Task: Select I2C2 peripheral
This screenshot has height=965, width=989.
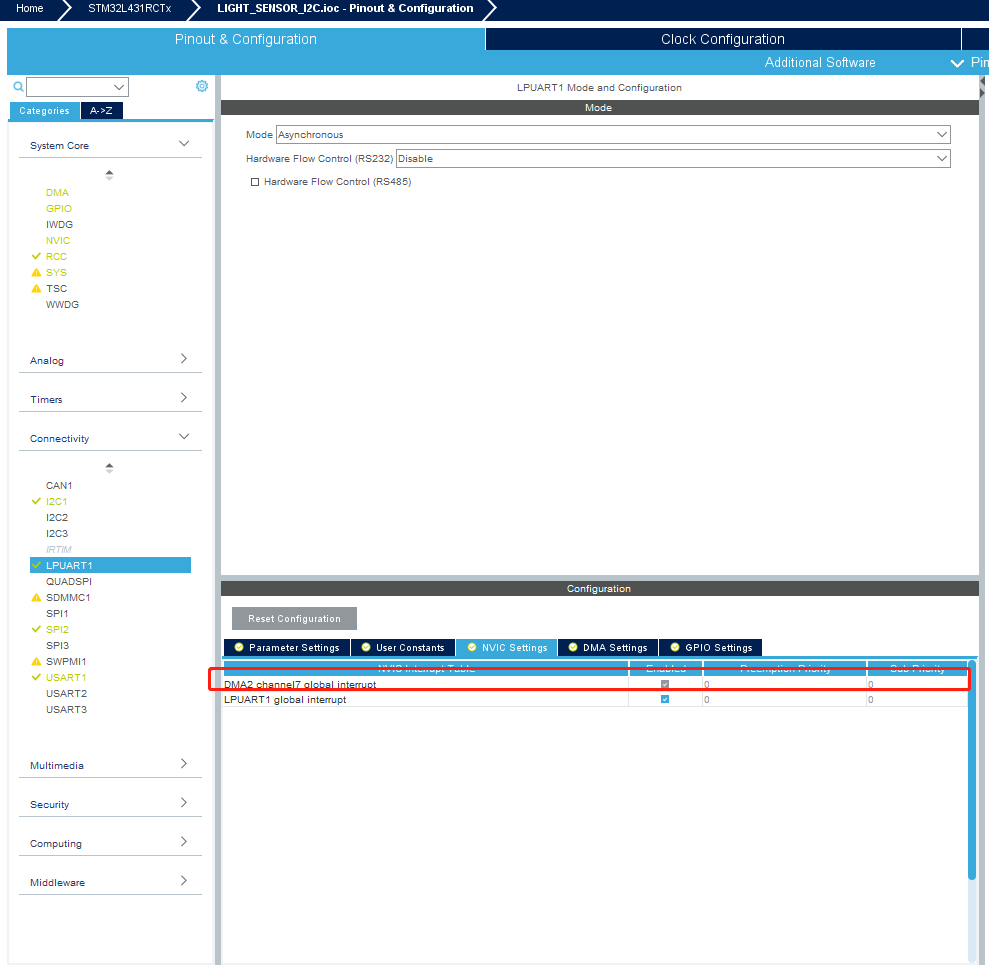Action: [57, 517]
